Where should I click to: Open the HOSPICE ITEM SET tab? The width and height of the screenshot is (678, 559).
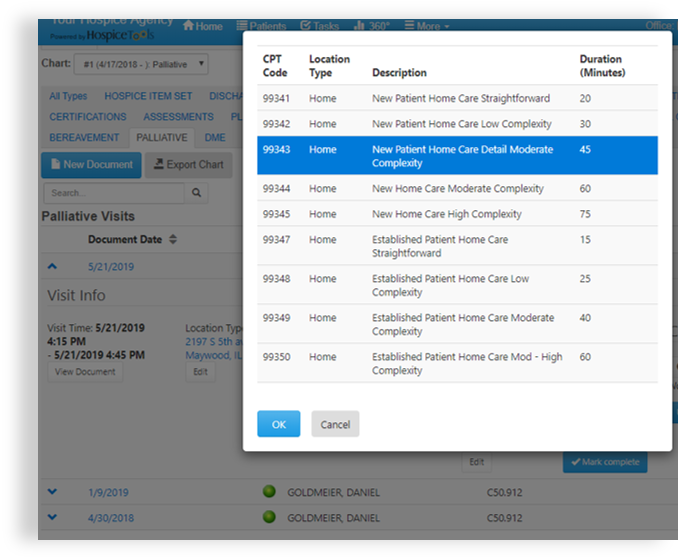(148, 97)
